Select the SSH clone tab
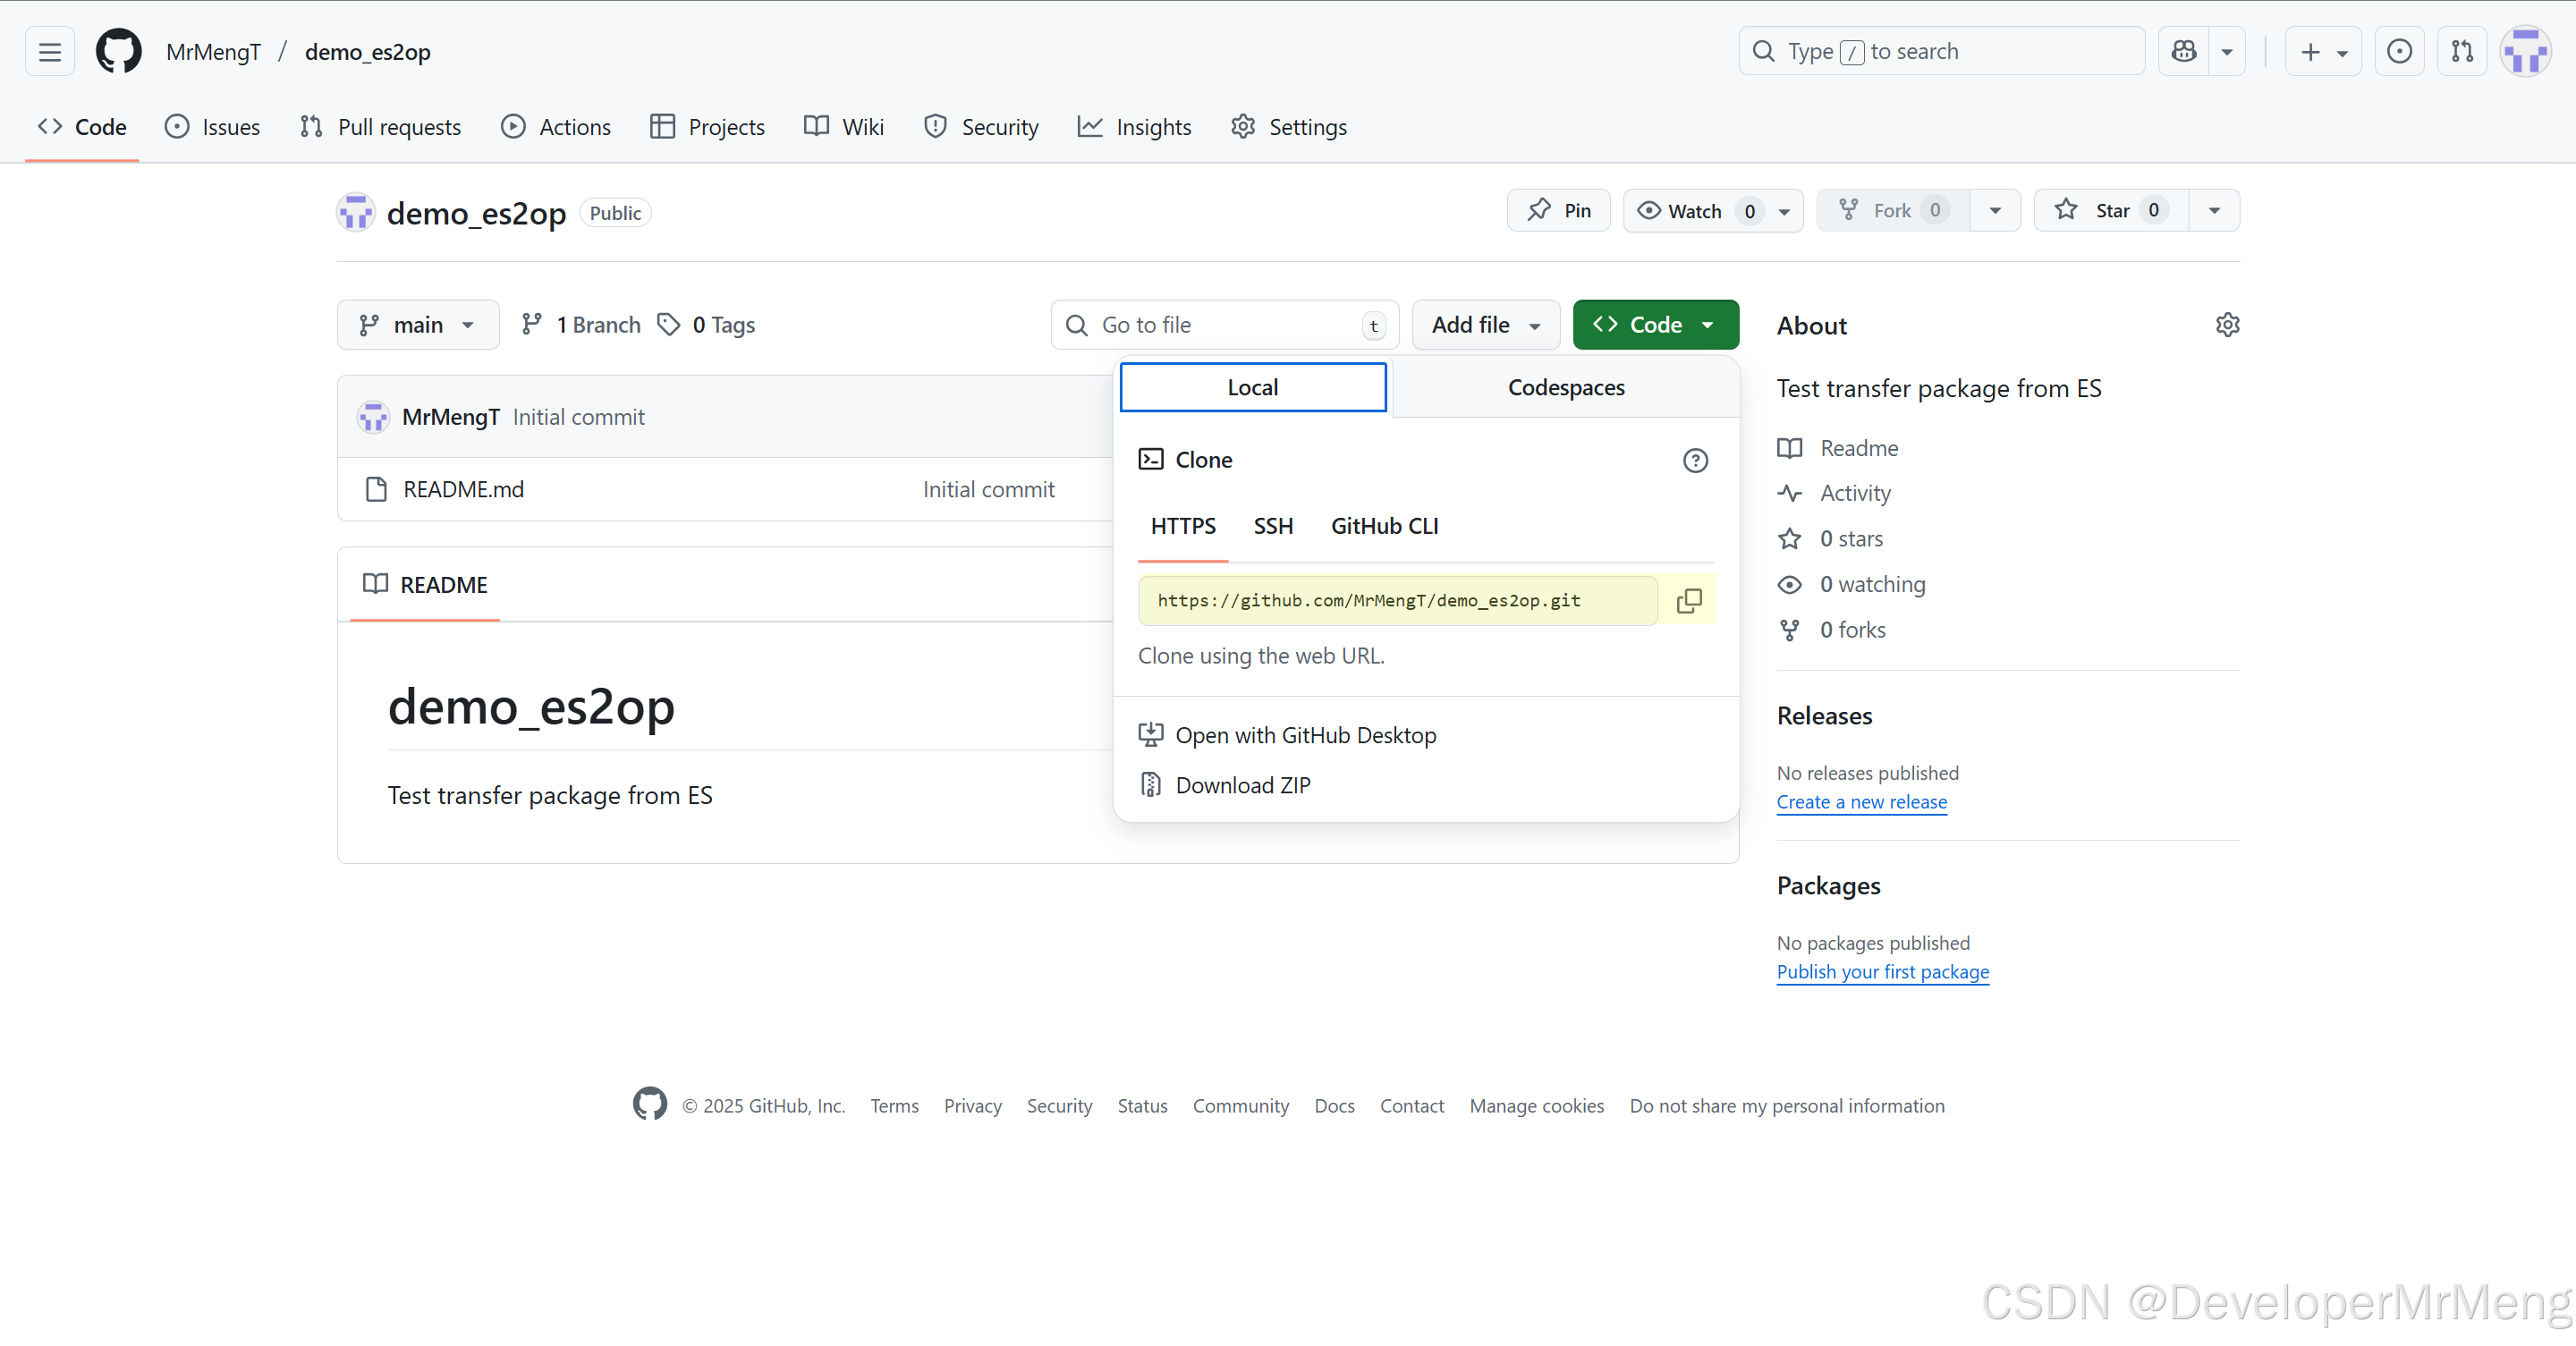Image resolution: width=2576 pixels, height=1346 pixels. click(1273, 526)
